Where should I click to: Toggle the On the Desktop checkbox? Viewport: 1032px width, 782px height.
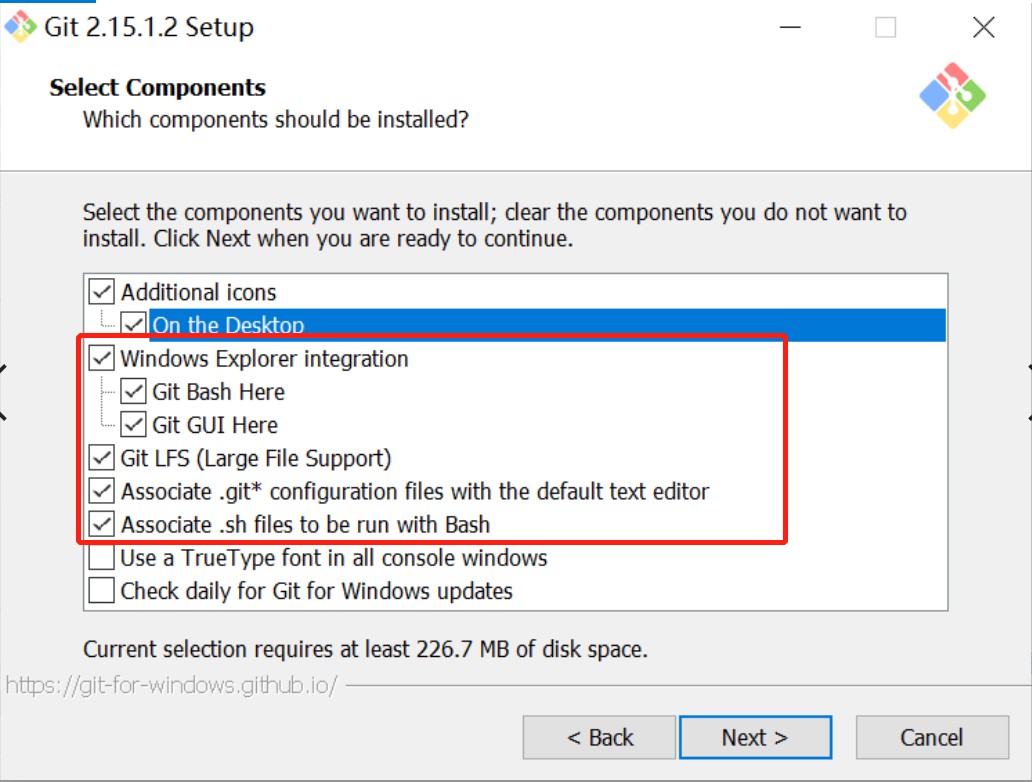[x=133, y=324]
